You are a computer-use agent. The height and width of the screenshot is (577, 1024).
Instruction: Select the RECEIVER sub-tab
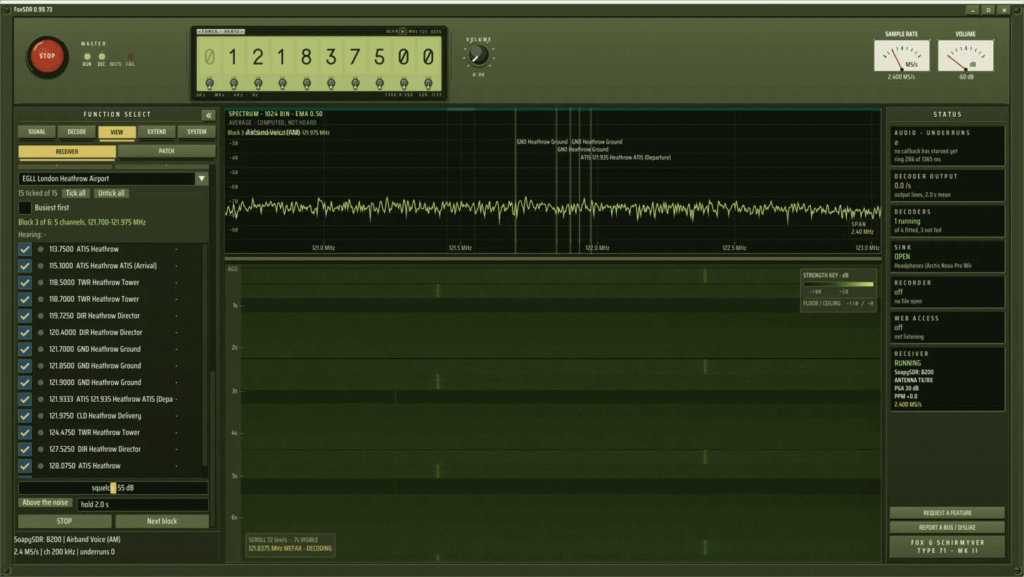[x=67, y=151]
